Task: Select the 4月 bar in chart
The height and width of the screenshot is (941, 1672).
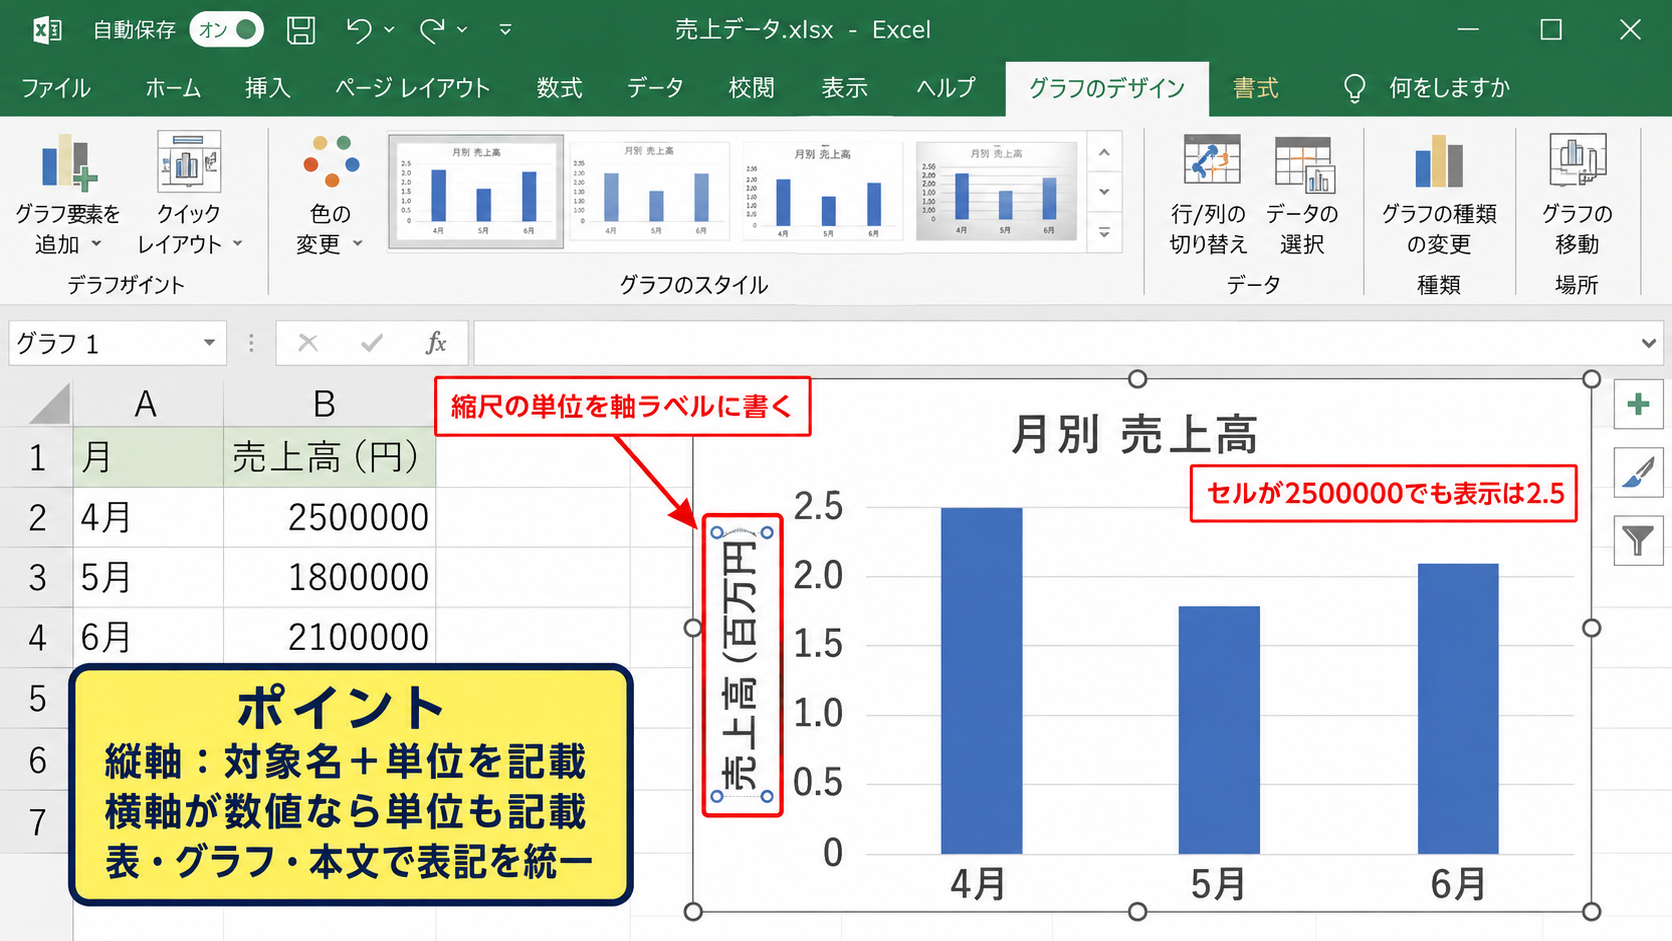Action: [981, 680]
